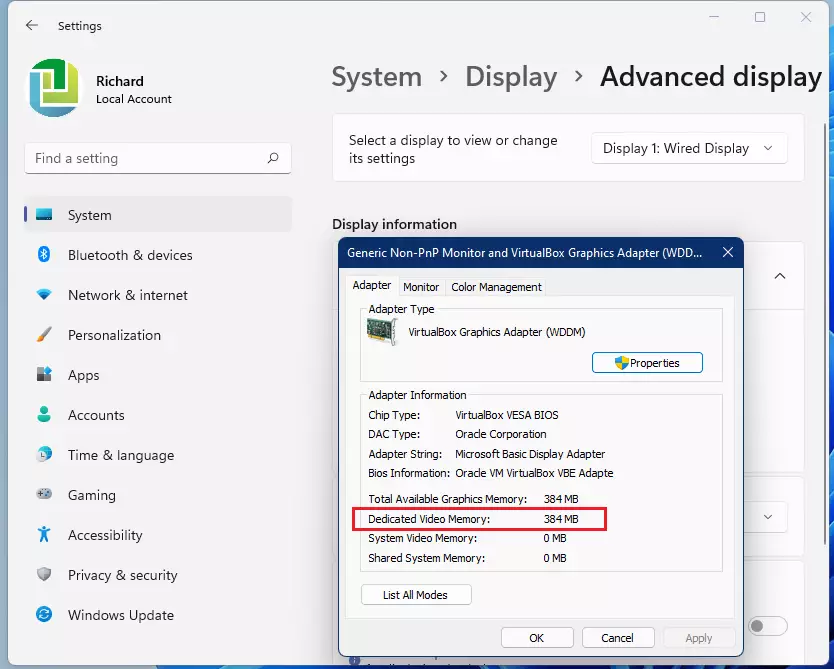Image resolution: width=834 pixels, height=669 pixels.
Task: Click the adapter Properties button
Action: tap(647, 363)
